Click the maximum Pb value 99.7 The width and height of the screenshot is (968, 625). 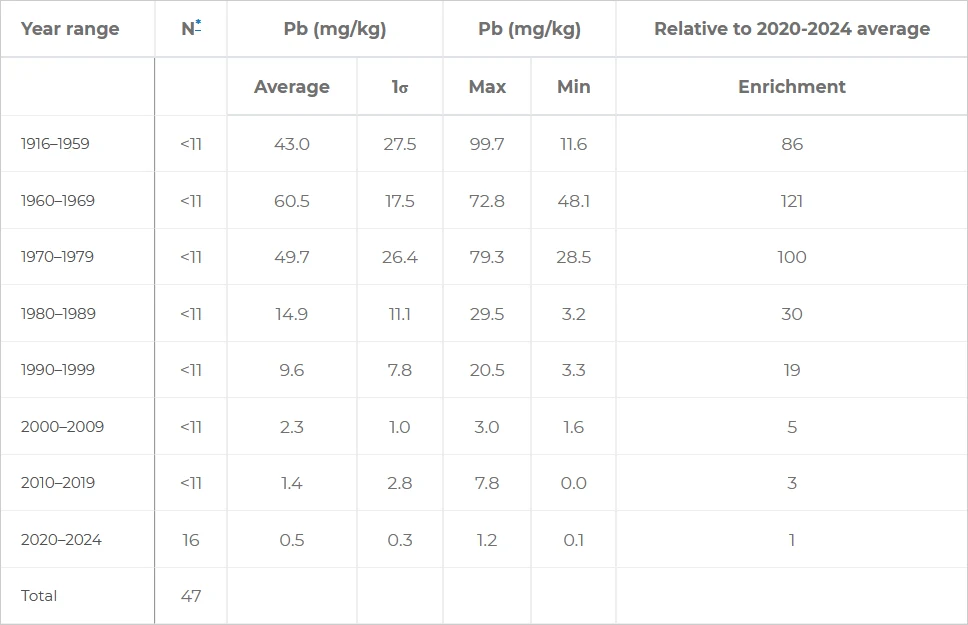pos(487,144)
